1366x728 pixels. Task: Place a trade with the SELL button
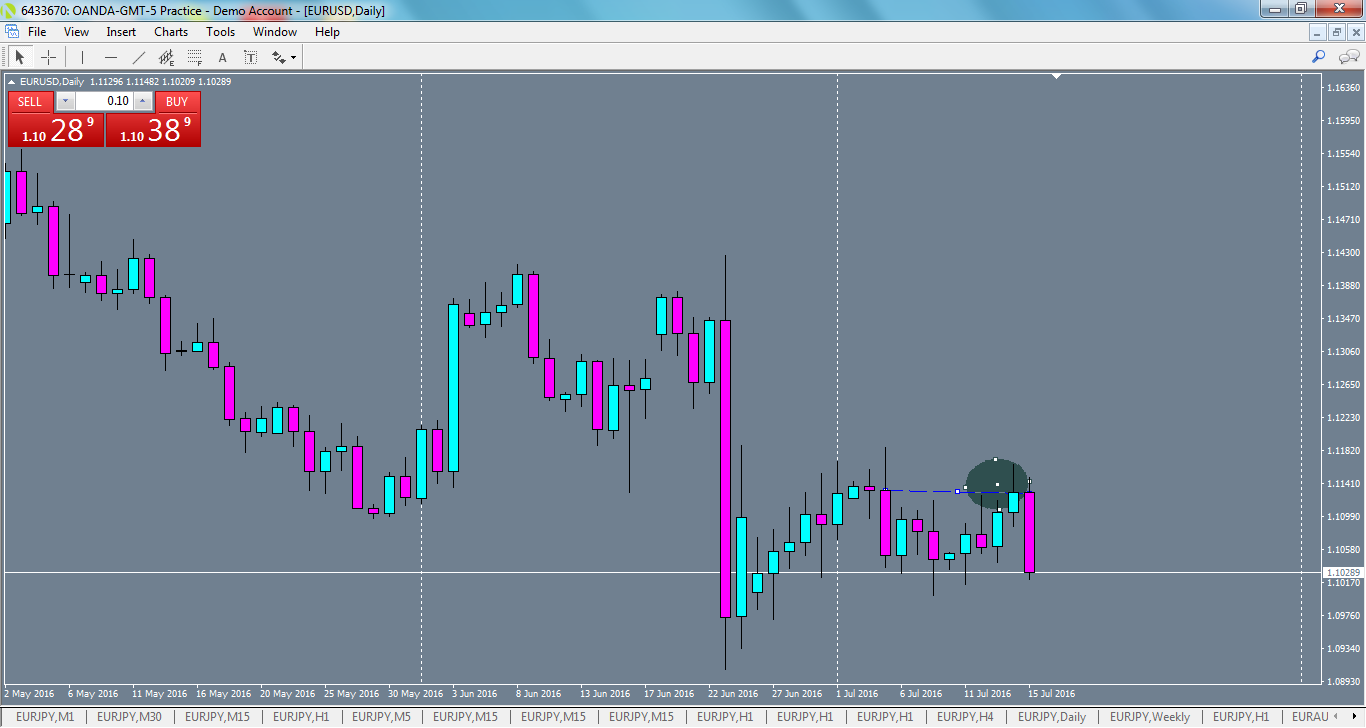pos(30,101)
